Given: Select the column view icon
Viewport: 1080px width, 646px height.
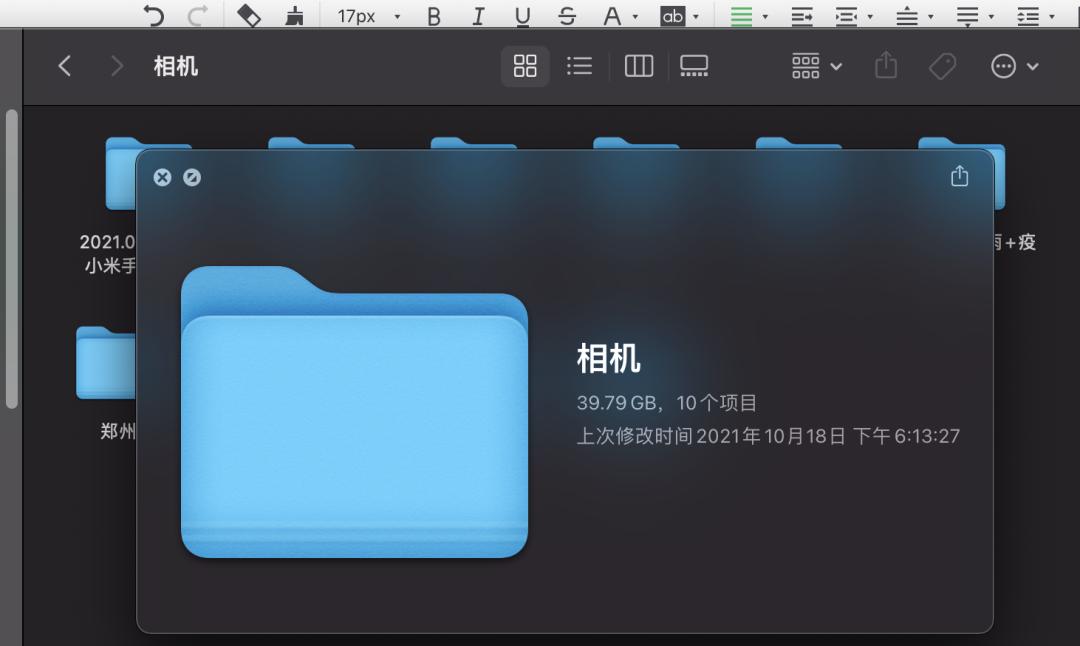Looking at the screenshot, I should coord(638,66).
